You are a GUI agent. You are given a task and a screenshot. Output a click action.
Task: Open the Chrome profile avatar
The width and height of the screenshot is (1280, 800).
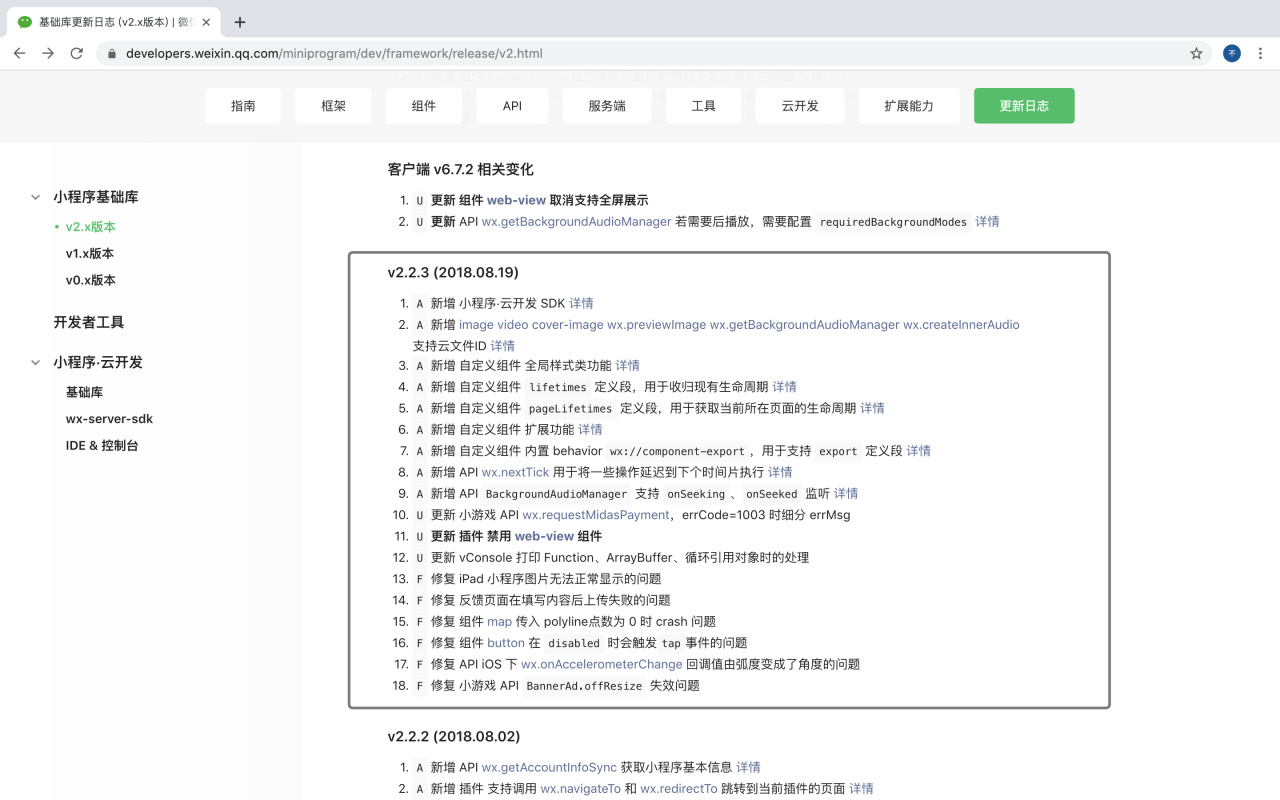(1232, 53)
